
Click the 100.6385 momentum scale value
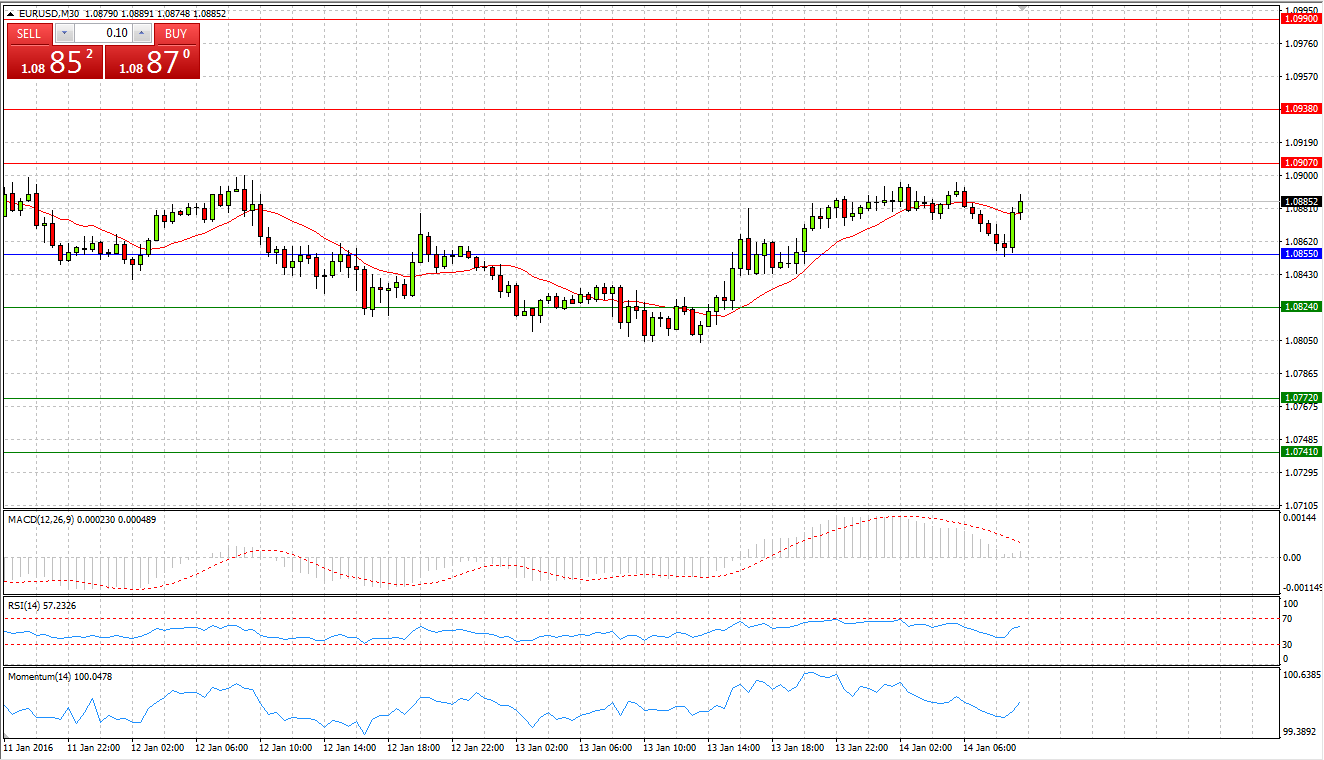tap(1302, 676)
